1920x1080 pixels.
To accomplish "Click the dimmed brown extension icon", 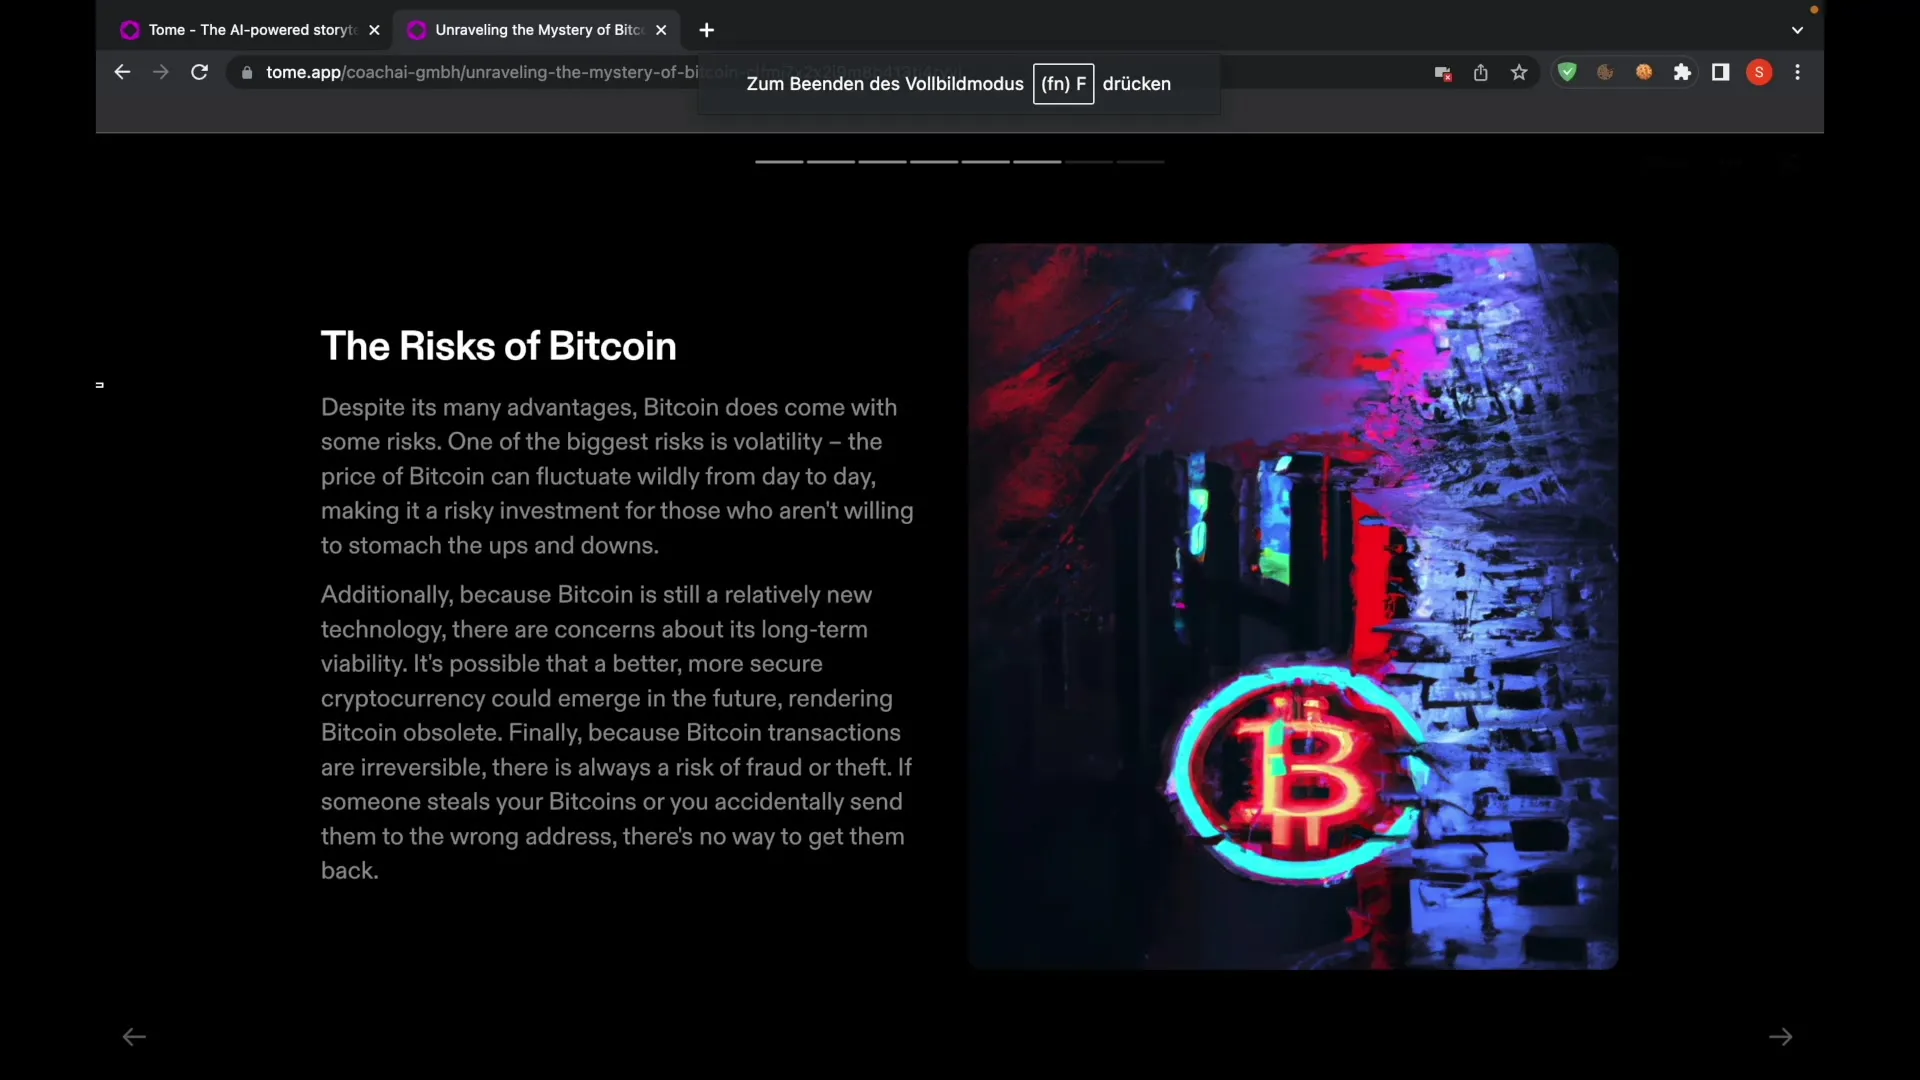I will (1606, 72).
